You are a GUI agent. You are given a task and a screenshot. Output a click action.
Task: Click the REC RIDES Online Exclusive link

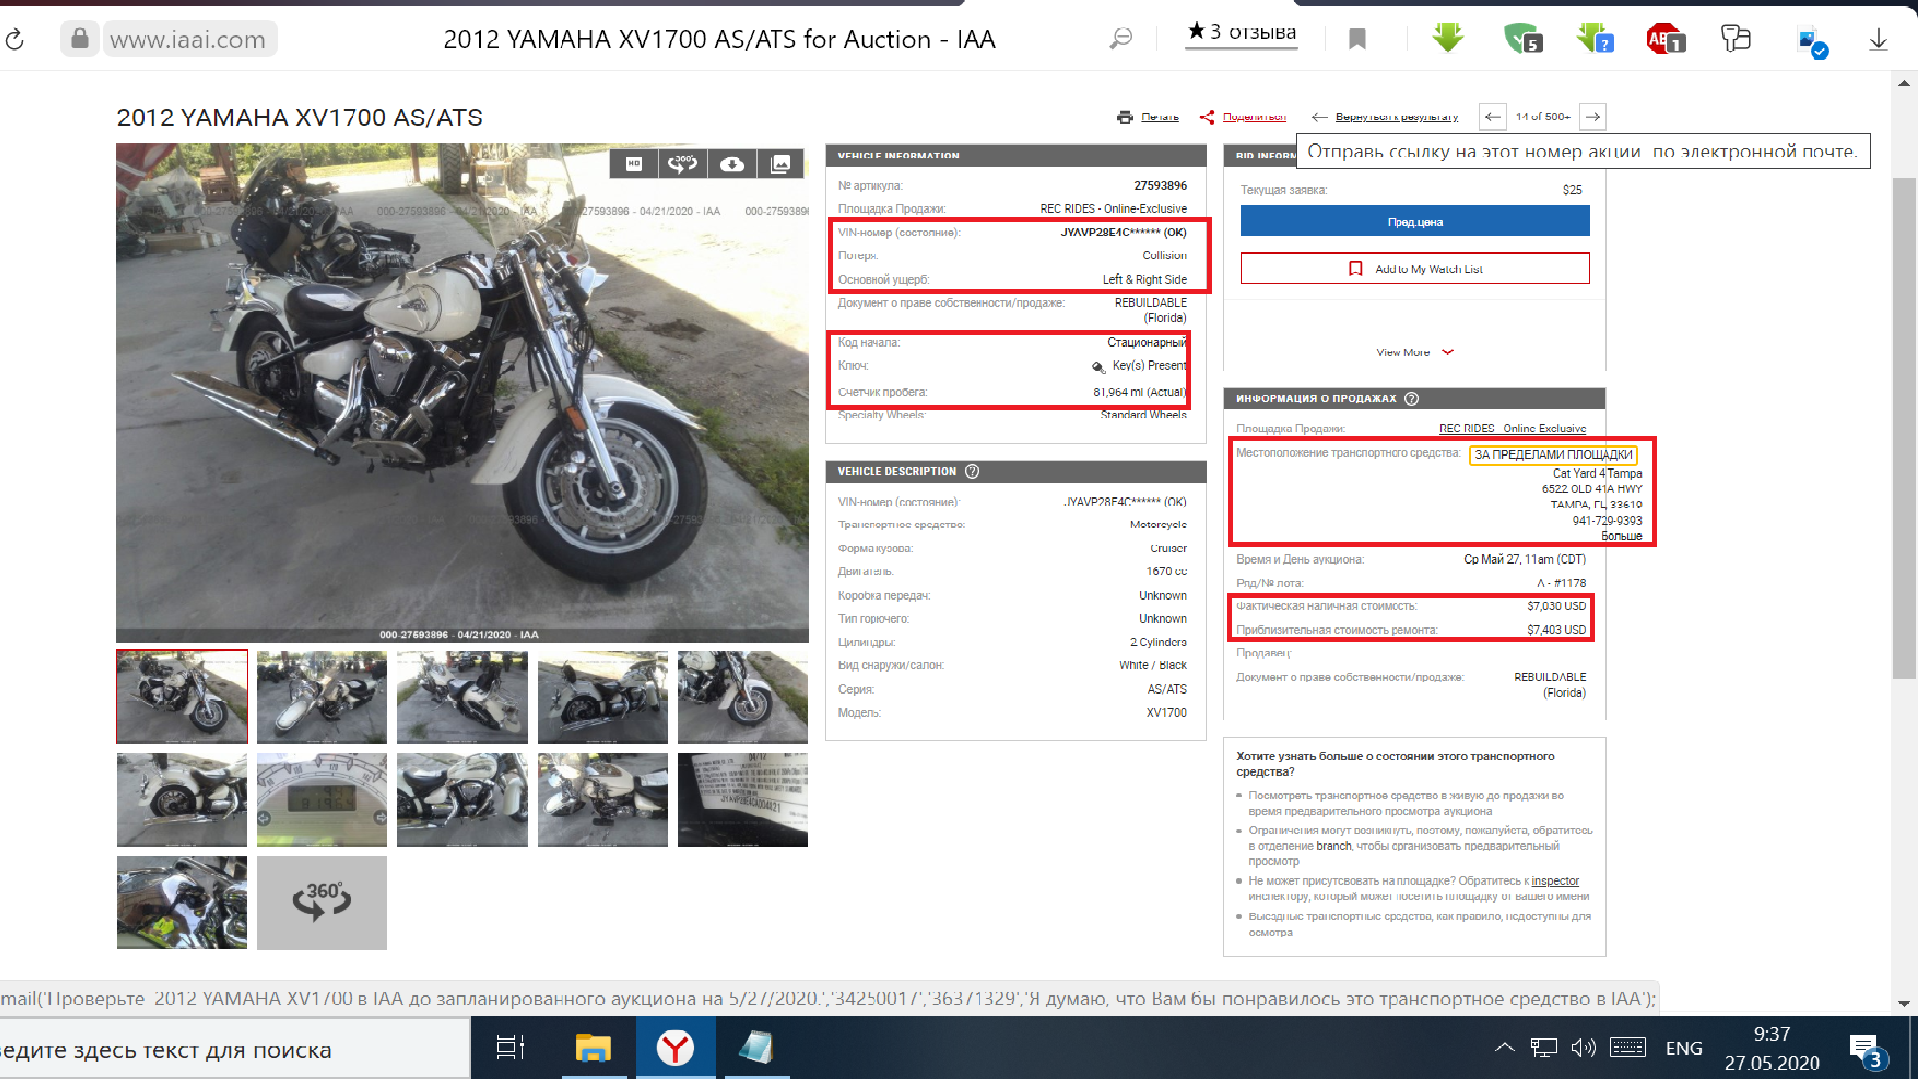(1512, 428)
